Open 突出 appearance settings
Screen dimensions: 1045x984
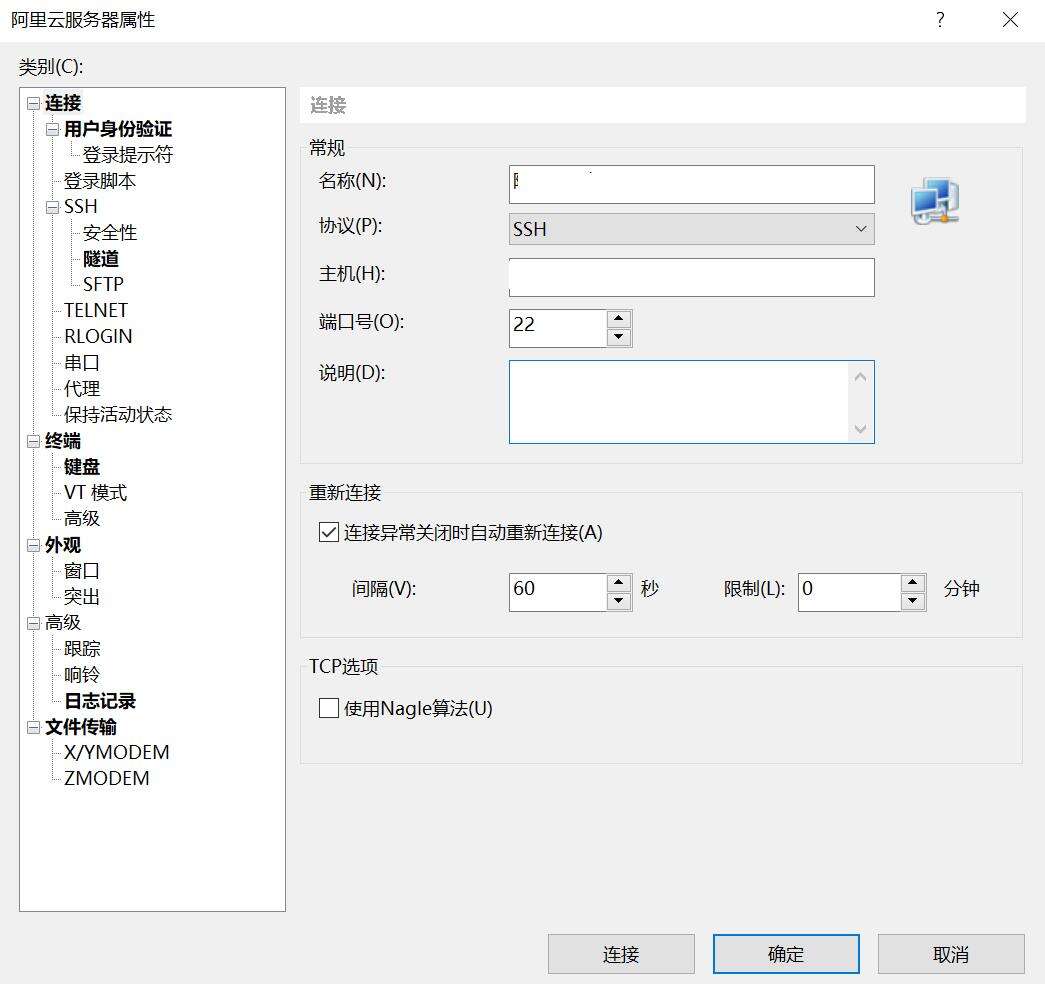[x=82, y=597]
